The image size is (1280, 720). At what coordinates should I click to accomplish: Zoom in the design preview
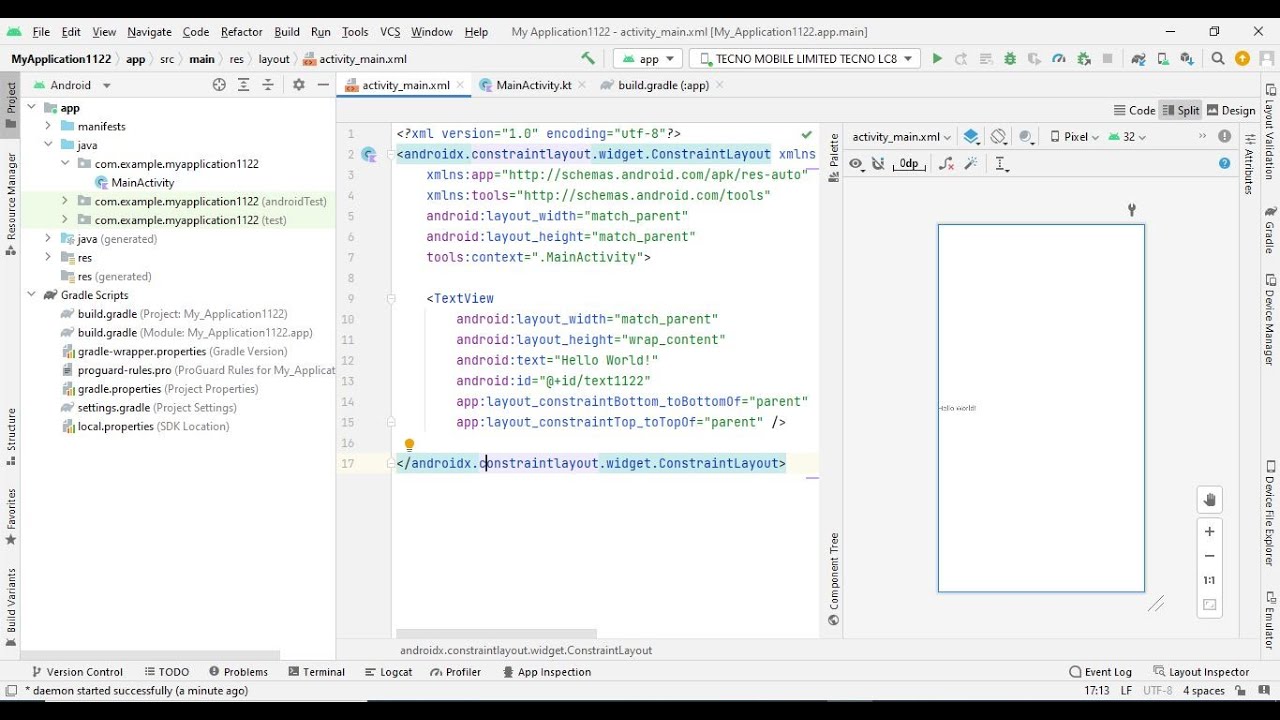click(1210, 532)
